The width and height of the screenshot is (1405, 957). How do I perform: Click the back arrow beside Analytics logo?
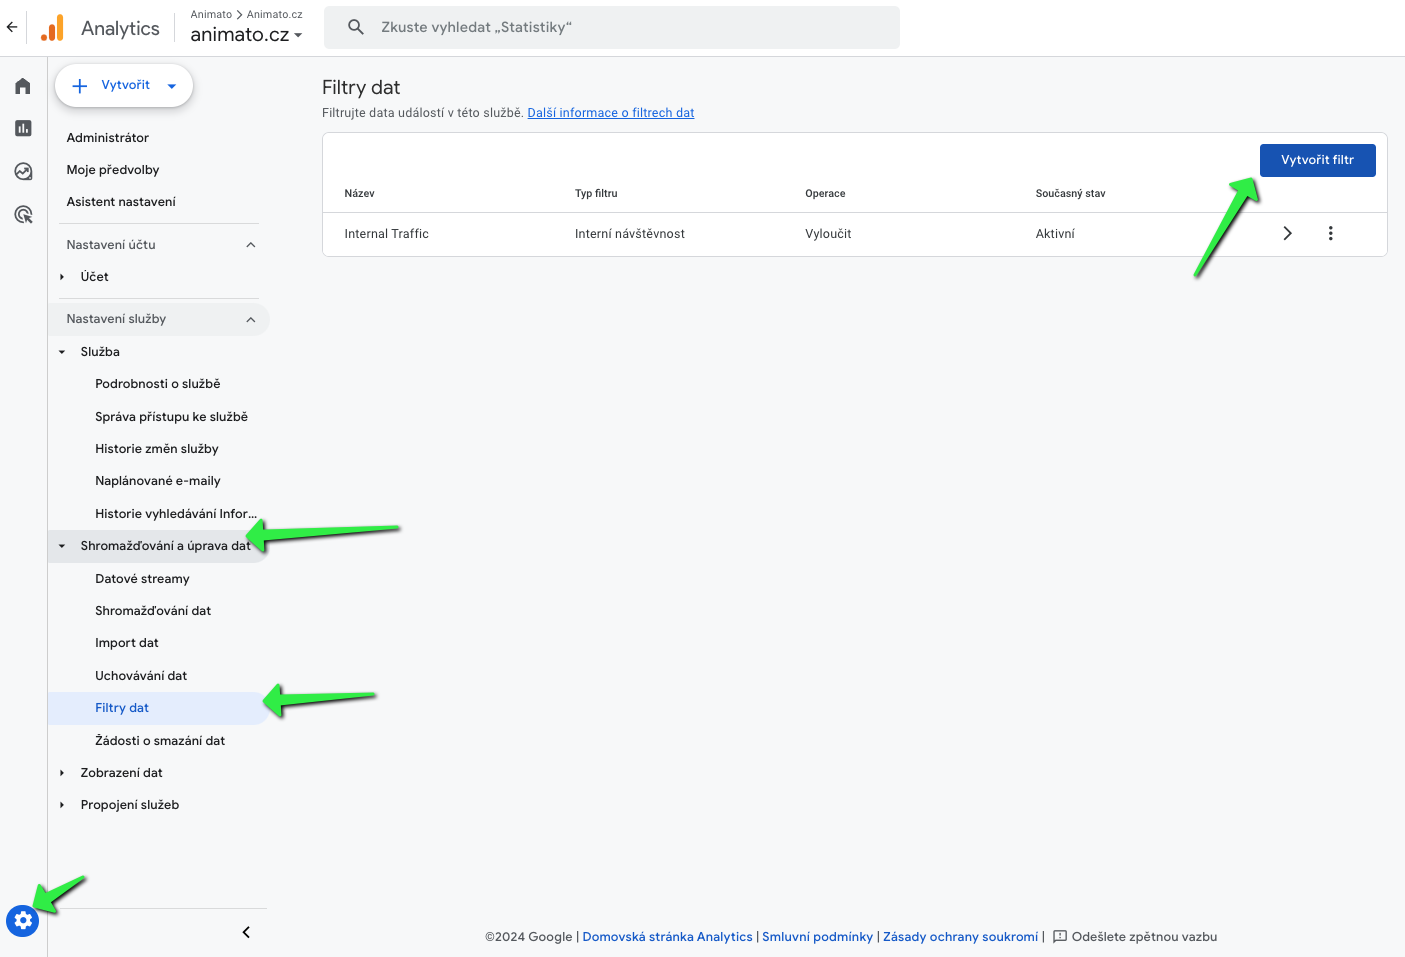click(12, 27)
